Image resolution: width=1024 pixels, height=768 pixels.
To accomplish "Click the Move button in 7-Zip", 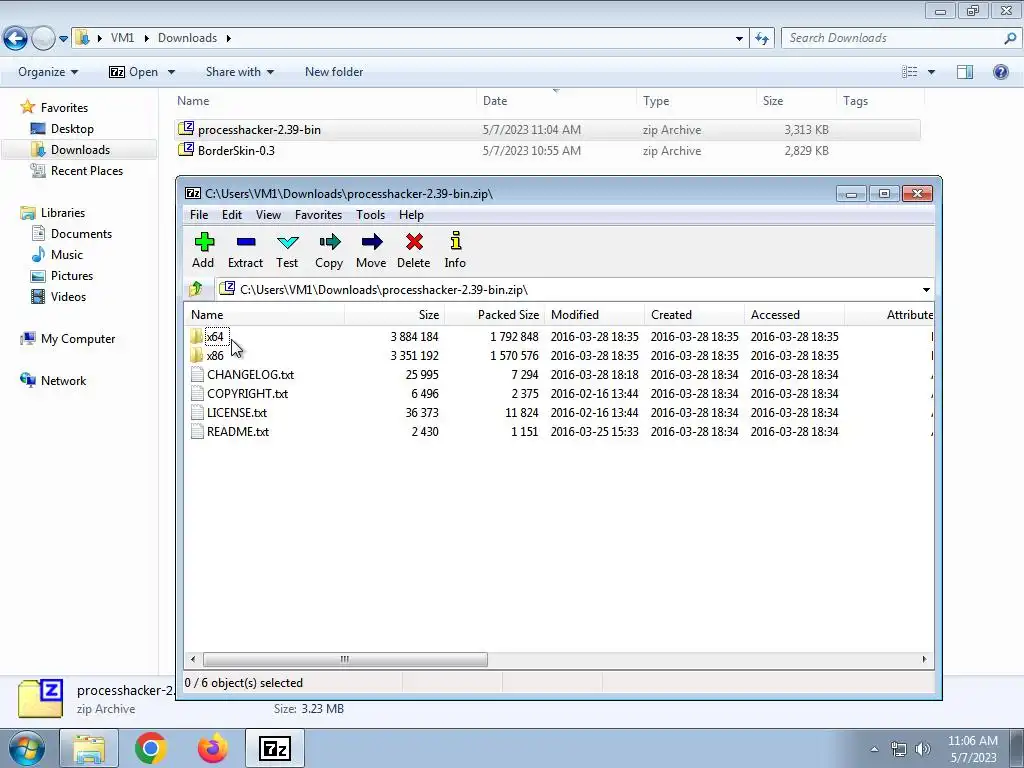I will pos(371,250).
